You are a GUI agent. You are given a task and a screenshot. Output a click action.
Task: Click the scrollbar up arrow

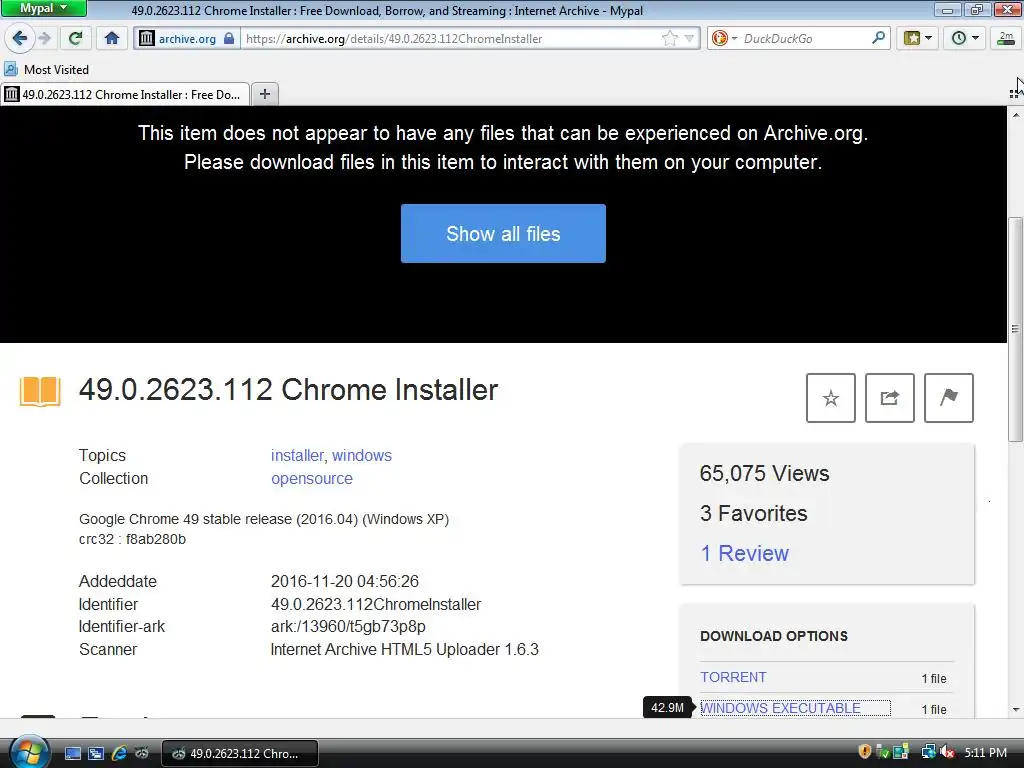click(x=1016, y=115)
